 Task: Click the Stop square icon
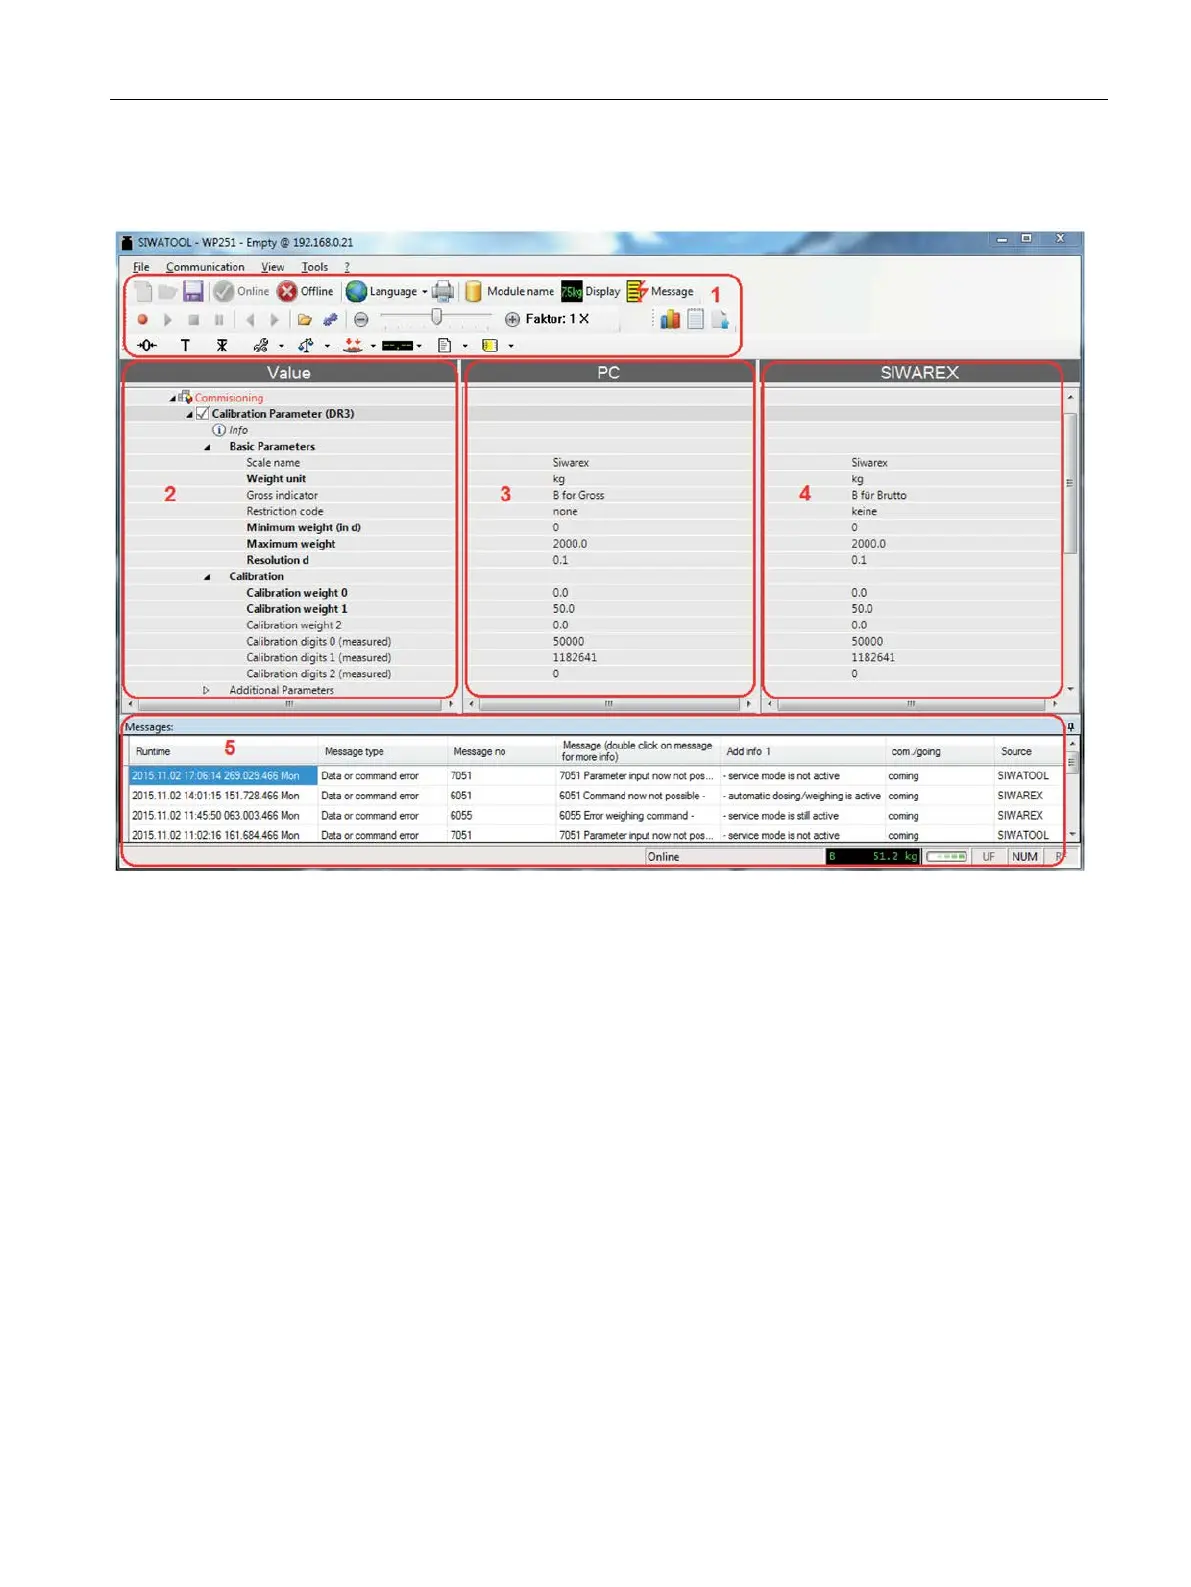pos(194,320)
